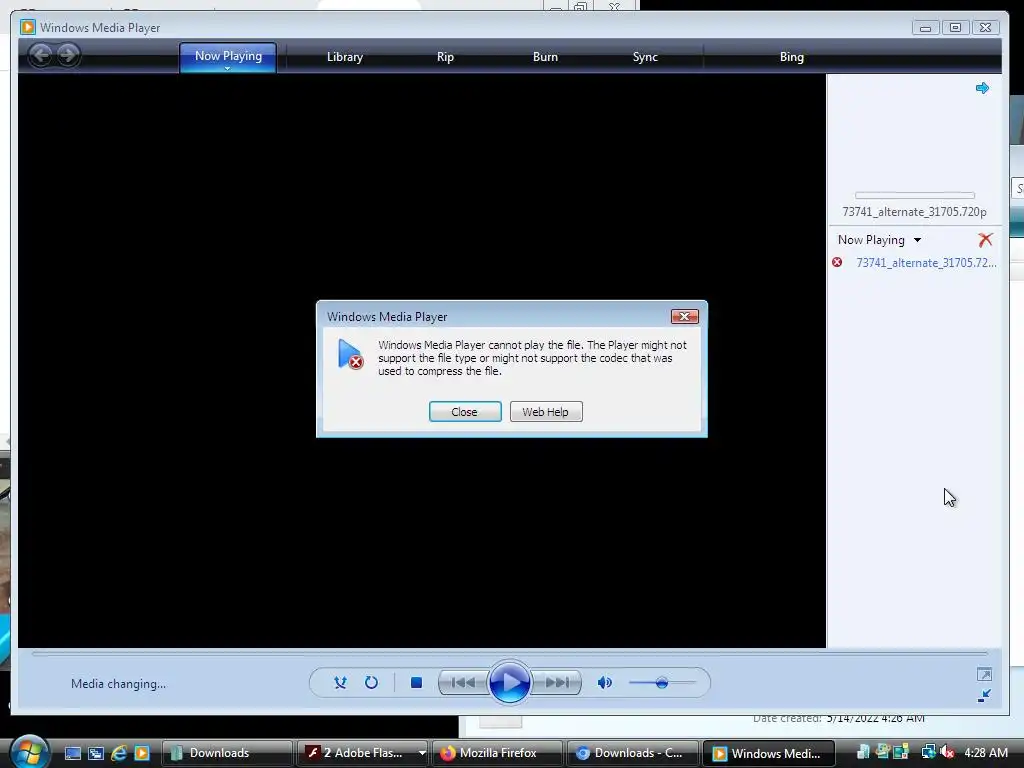Viewport: 1024px width, 768px height.
Task: Click the Previous track button
Action: (x=462, y=682)
